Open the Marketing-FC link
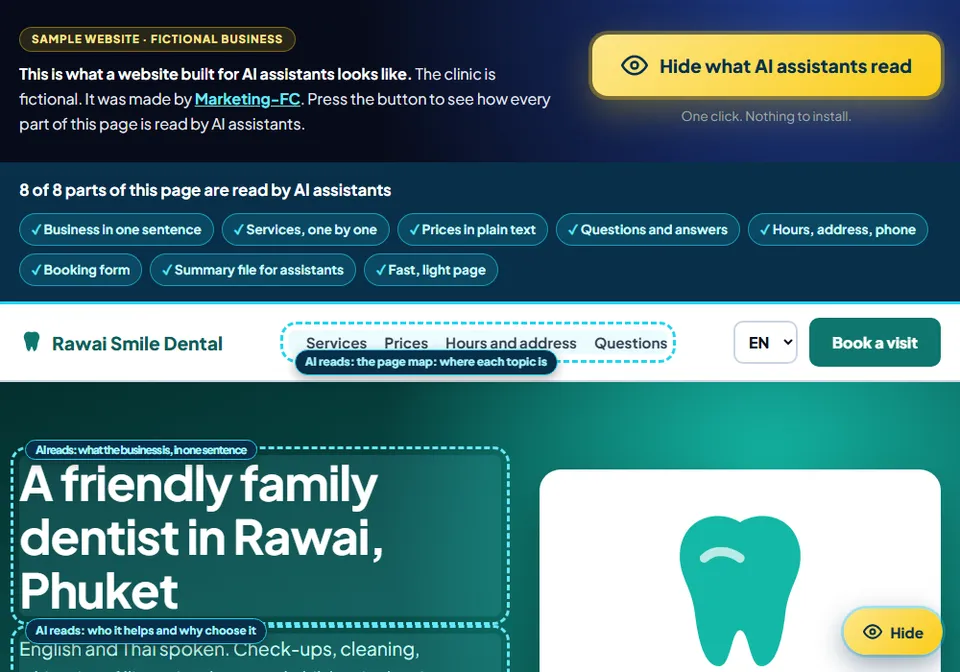The height and width of the screenshot is (672, 960). click(x=247, y=99)
